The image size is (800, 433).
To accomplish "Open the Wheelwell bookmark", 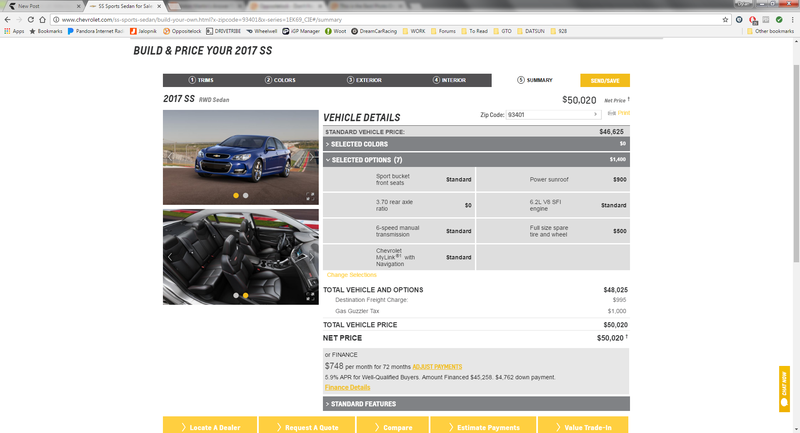I will pyautogui.click(x=262, y=31).
